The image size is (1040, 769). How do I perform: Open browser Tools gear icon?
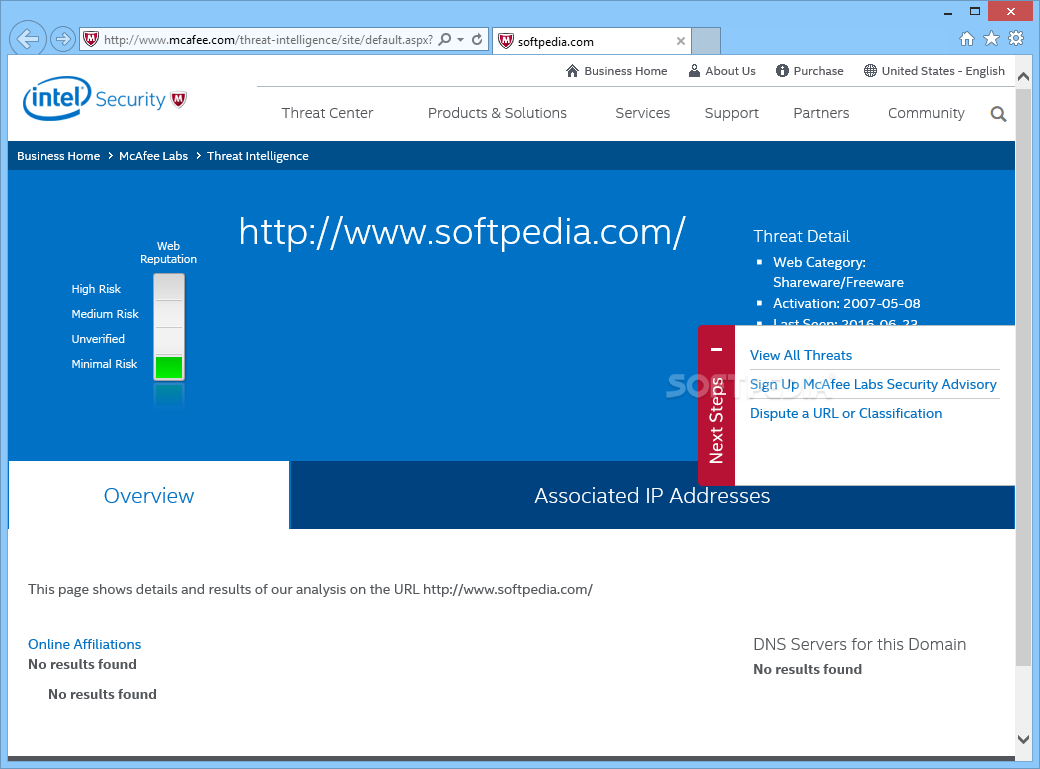click(1016, 38)
